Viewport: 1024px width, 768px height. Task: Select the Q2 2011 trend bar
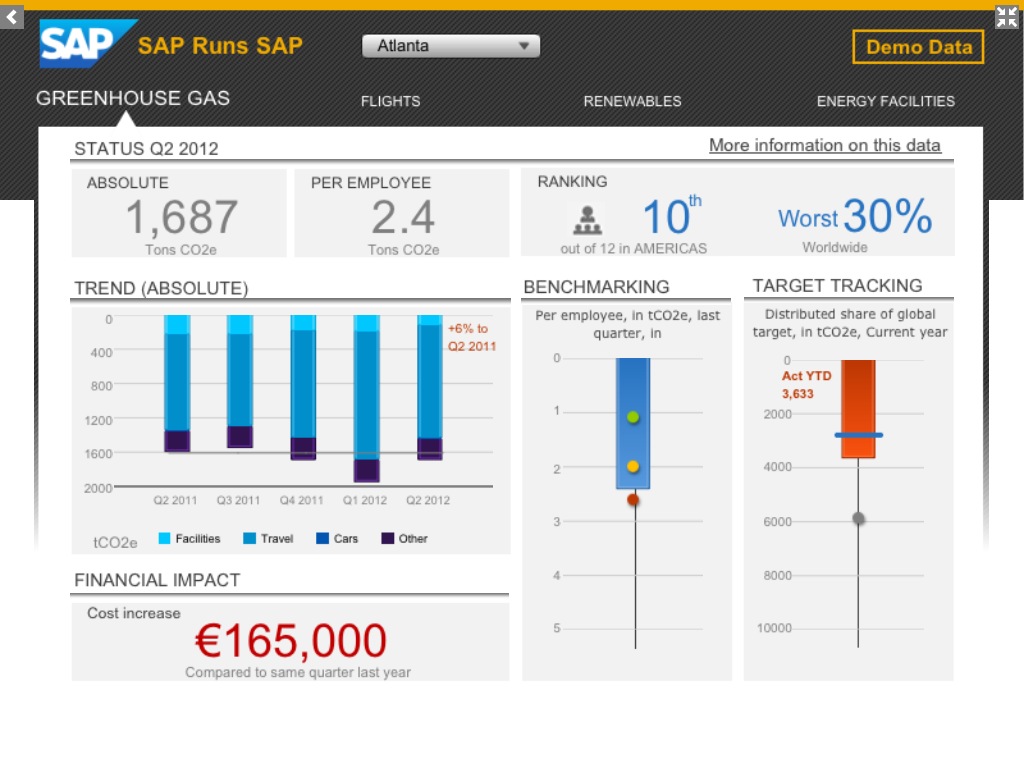(177, 383)
